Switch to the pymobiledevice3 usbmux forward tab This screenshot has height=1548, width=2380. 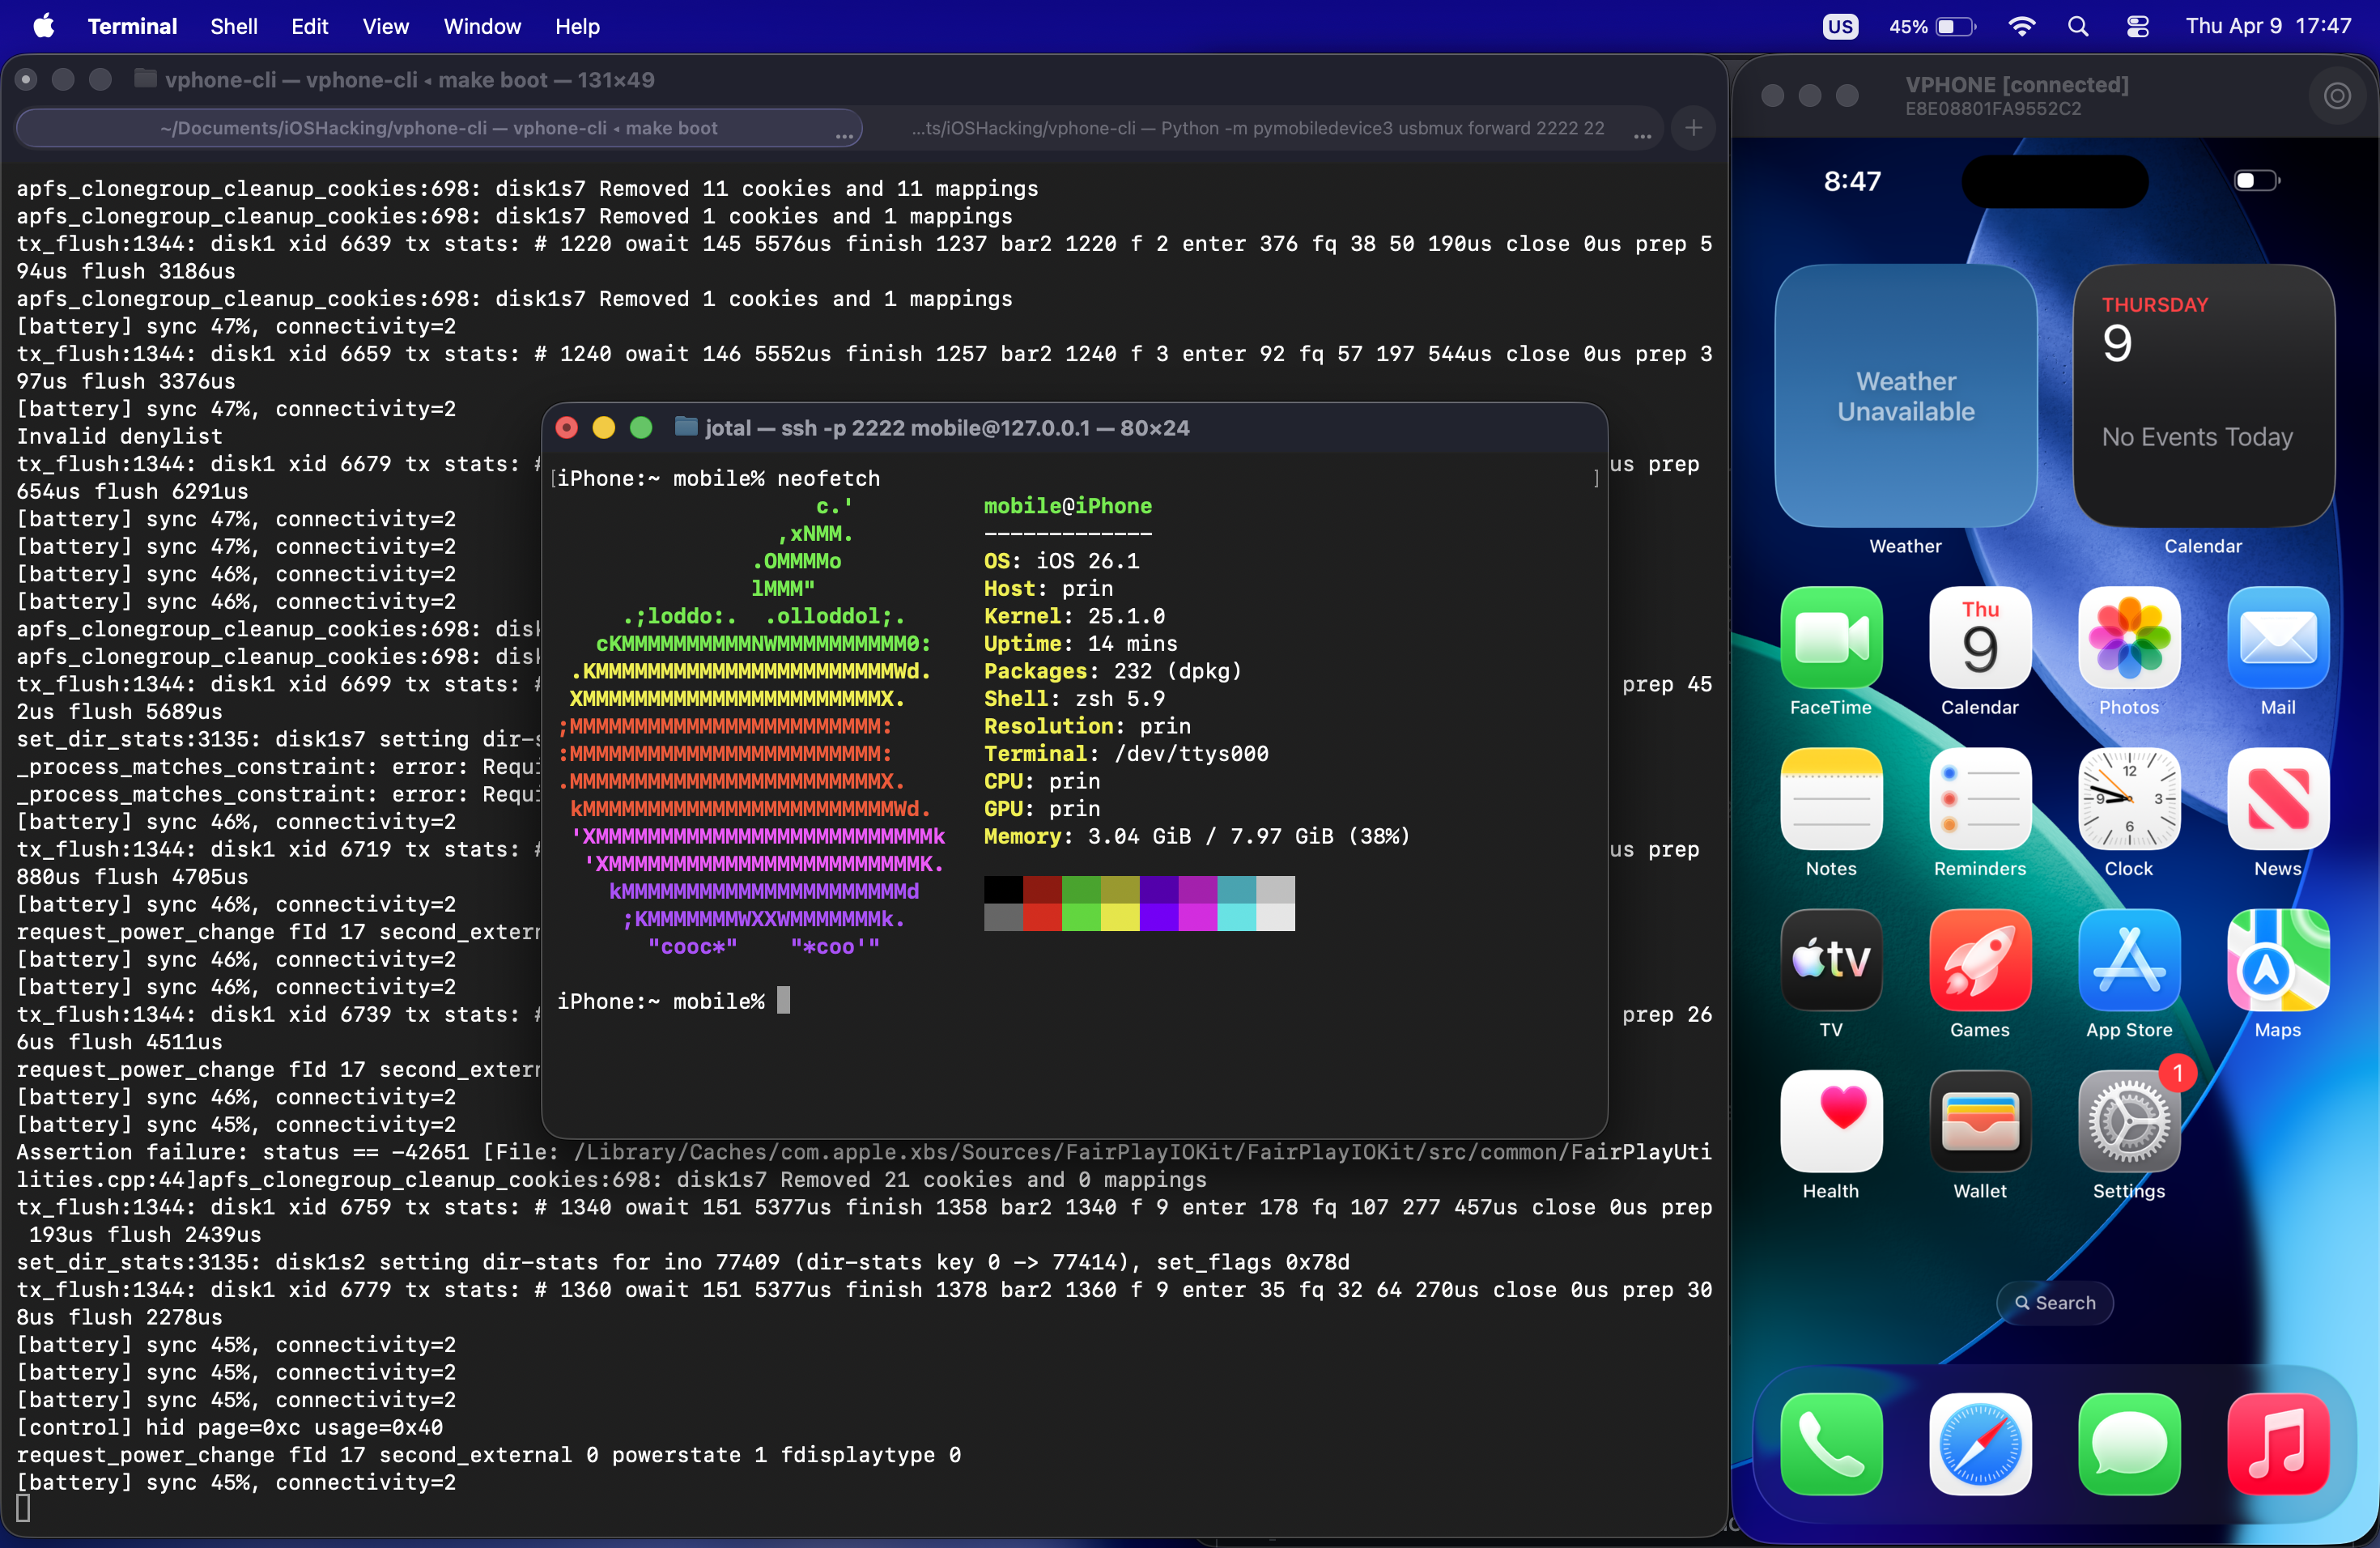point(1257,128)
